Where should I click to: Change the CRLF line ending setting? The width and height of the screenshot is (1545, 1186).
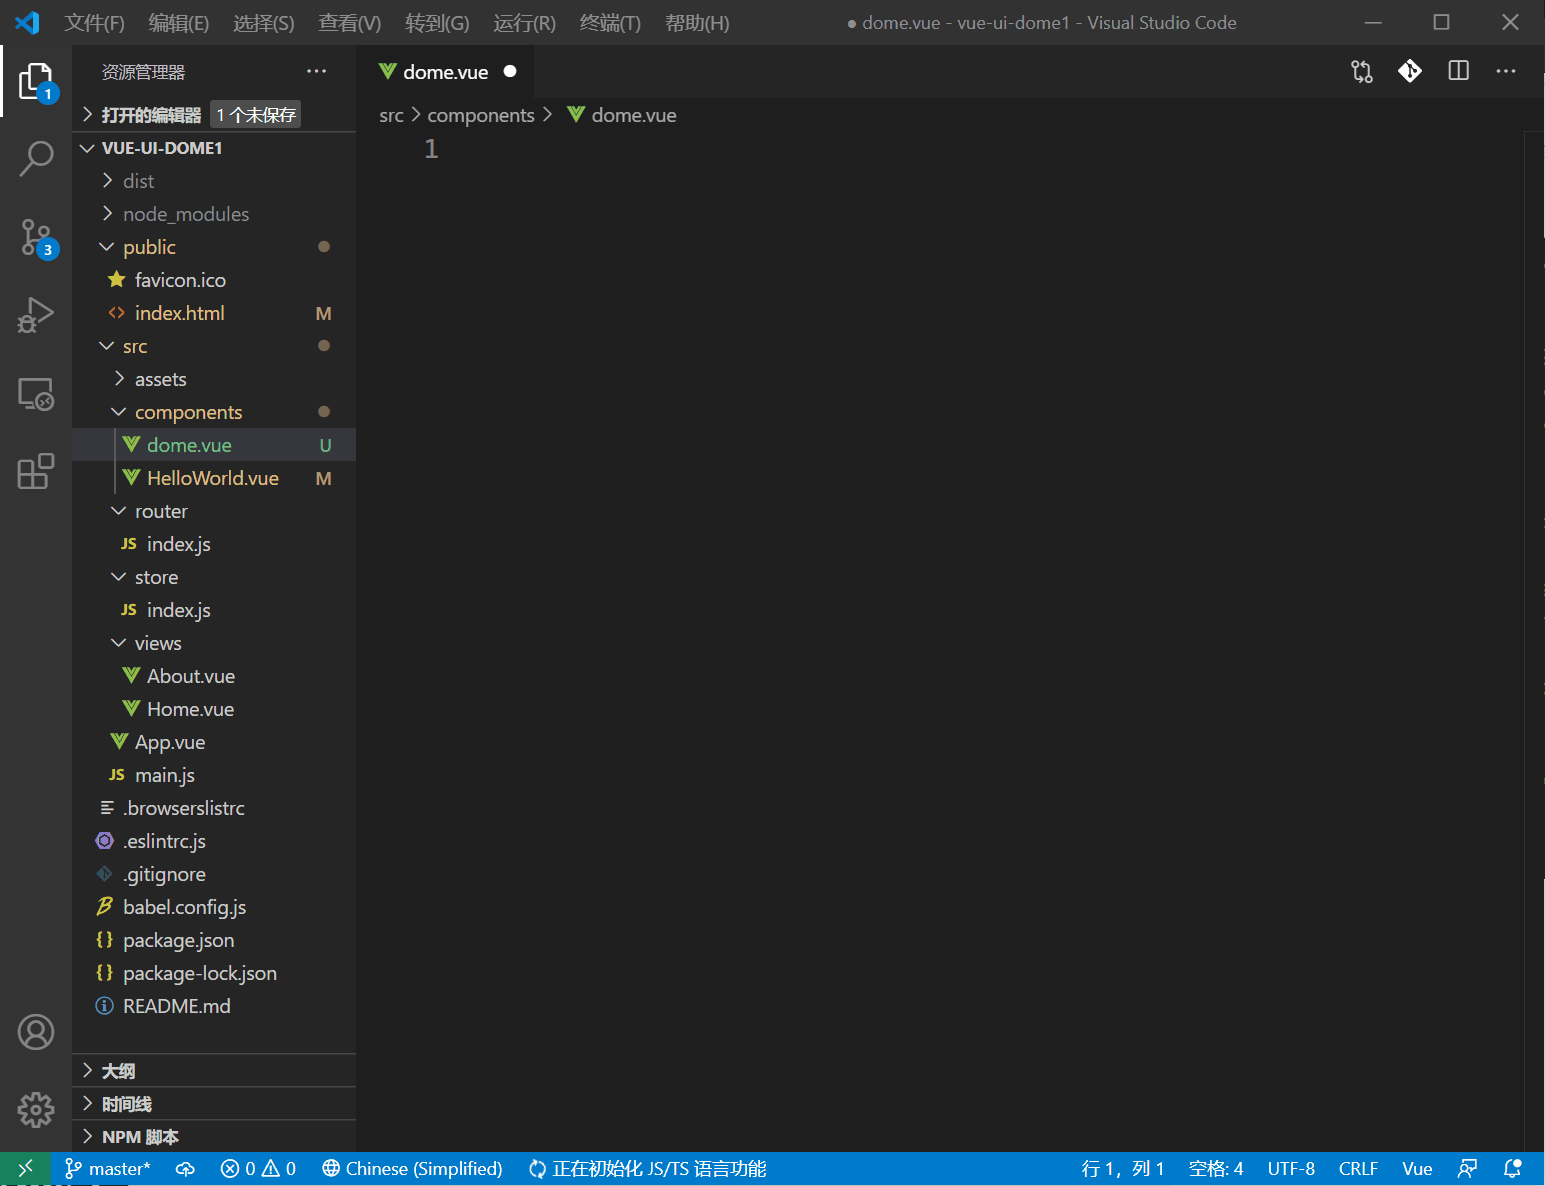1357,1168
